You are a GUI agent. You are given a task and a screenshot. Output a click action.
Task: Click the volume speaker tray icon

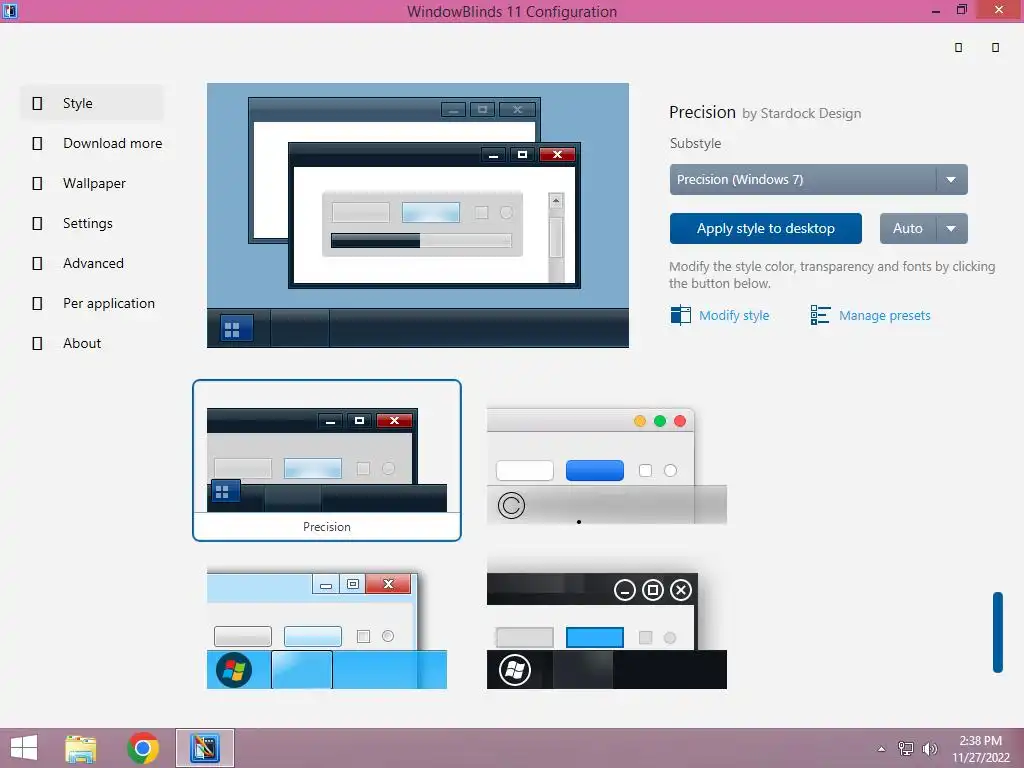tap(930, 749)
